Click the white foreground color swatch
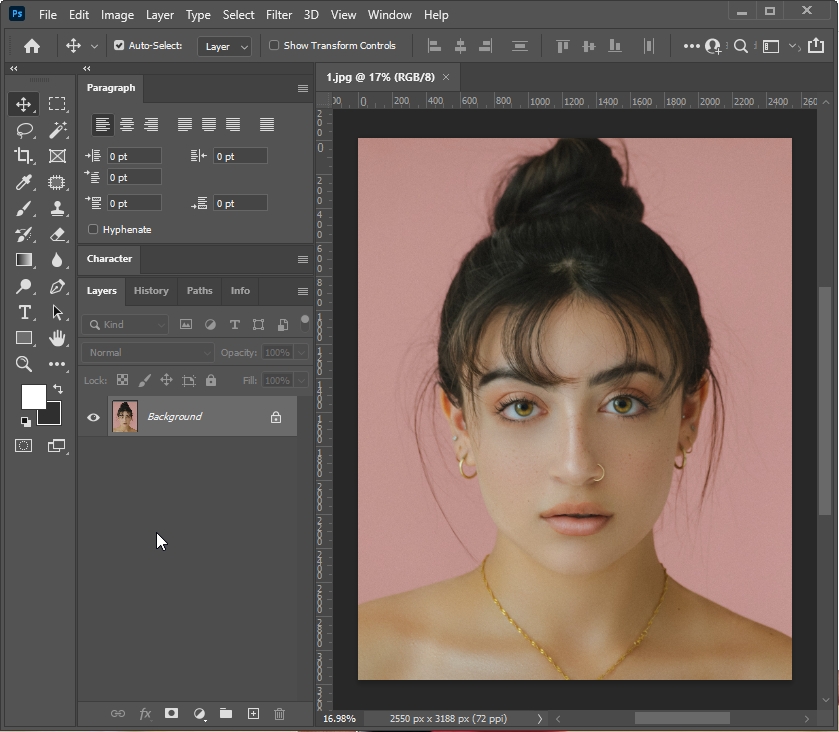Screen dimensions: 839x732 (33, 397)
